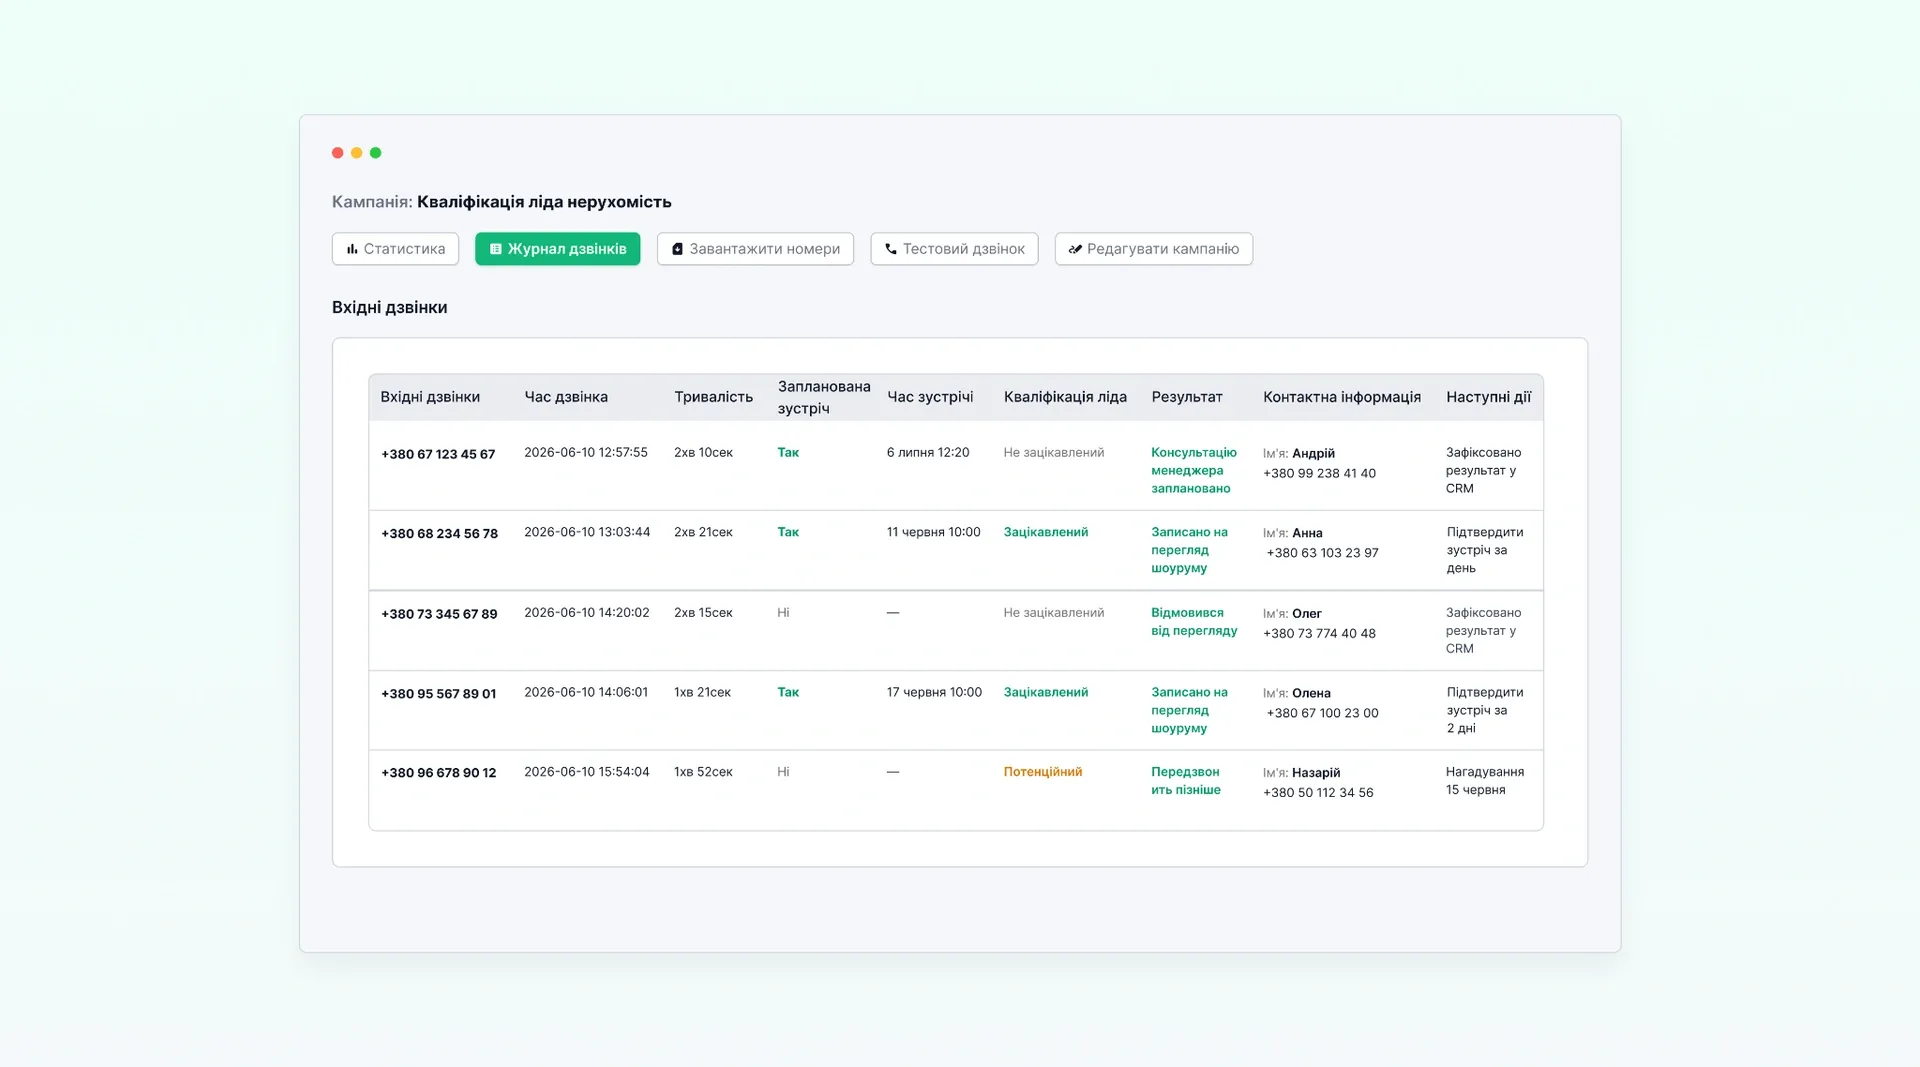Click the red window close dot
1920x1067 pixels.
[x=338, y=153]
